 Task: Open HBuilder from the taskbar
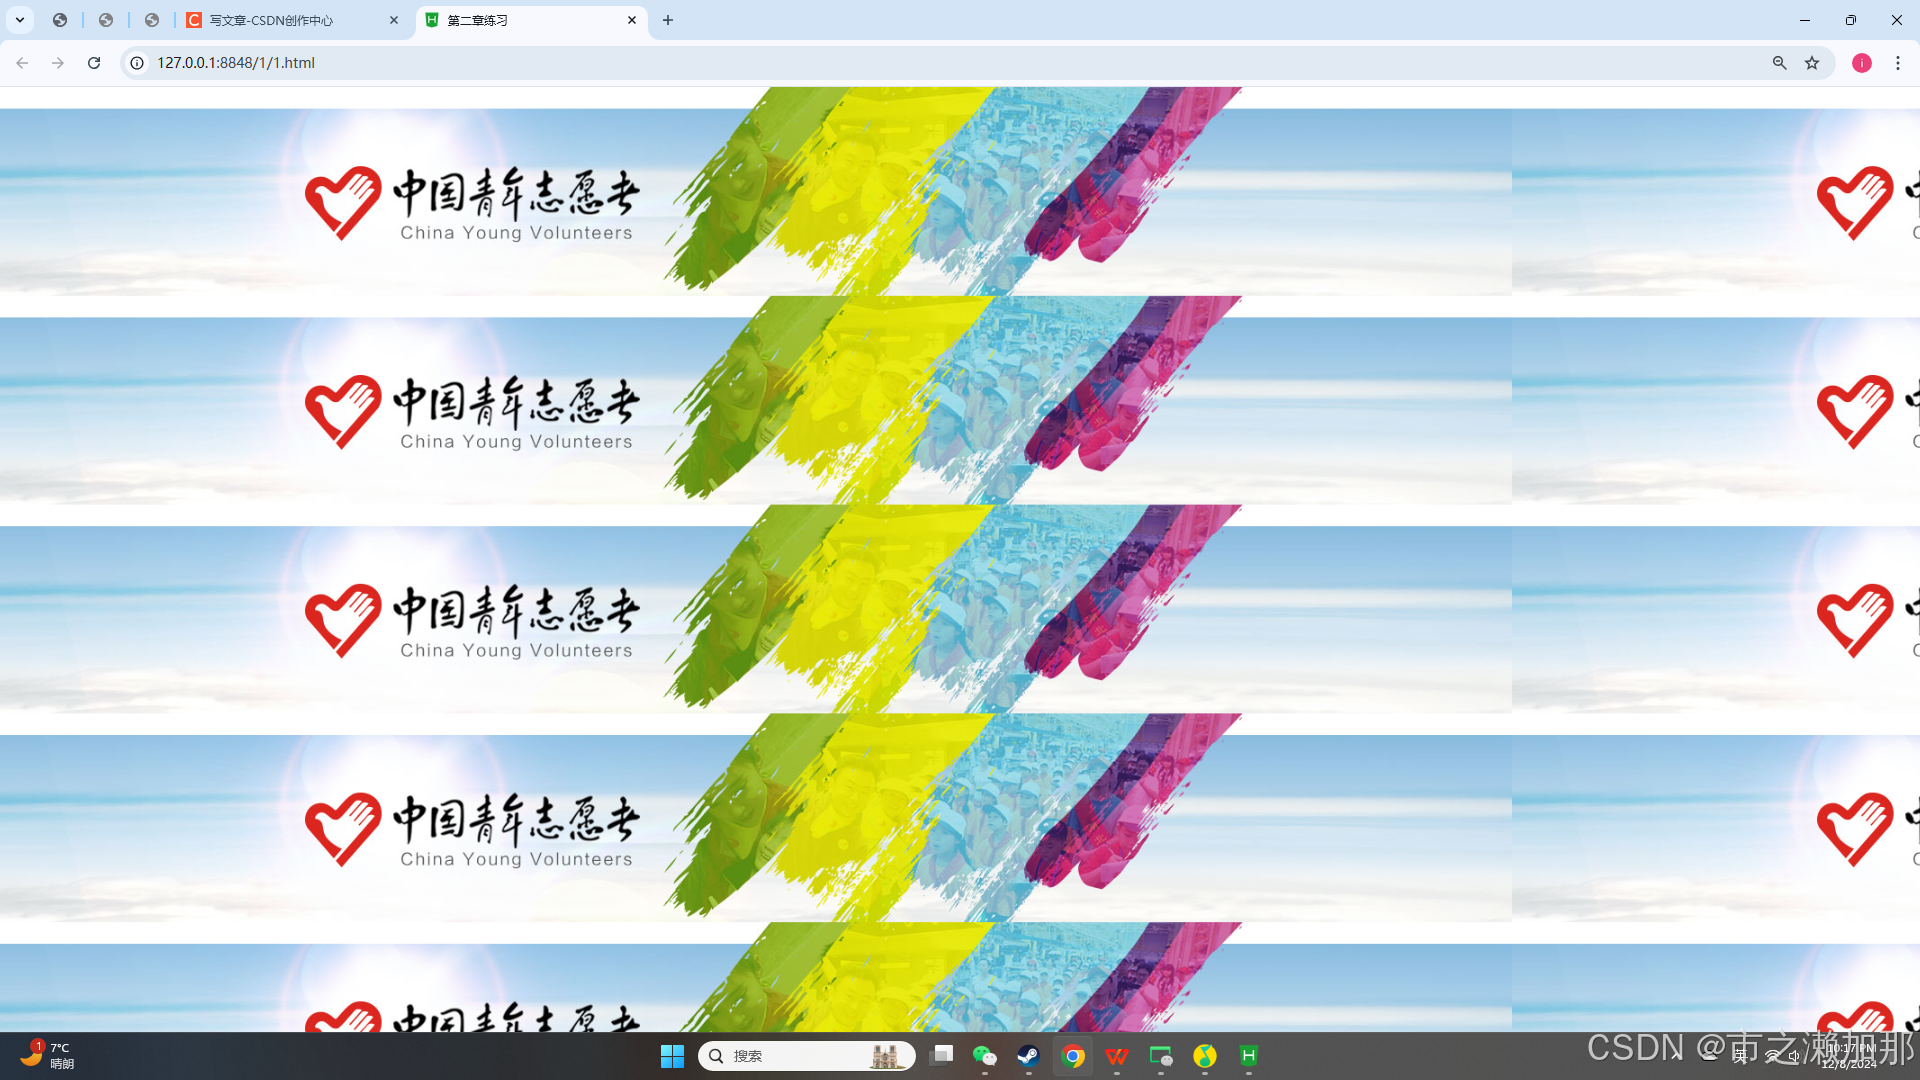(1248, 1056)
